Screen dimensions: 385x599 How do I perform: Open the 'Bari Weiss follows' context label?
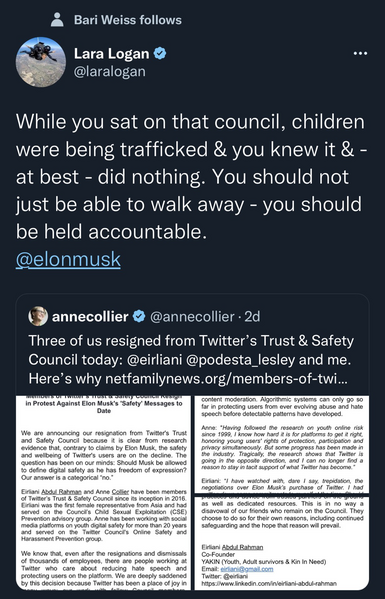point(128,20)
